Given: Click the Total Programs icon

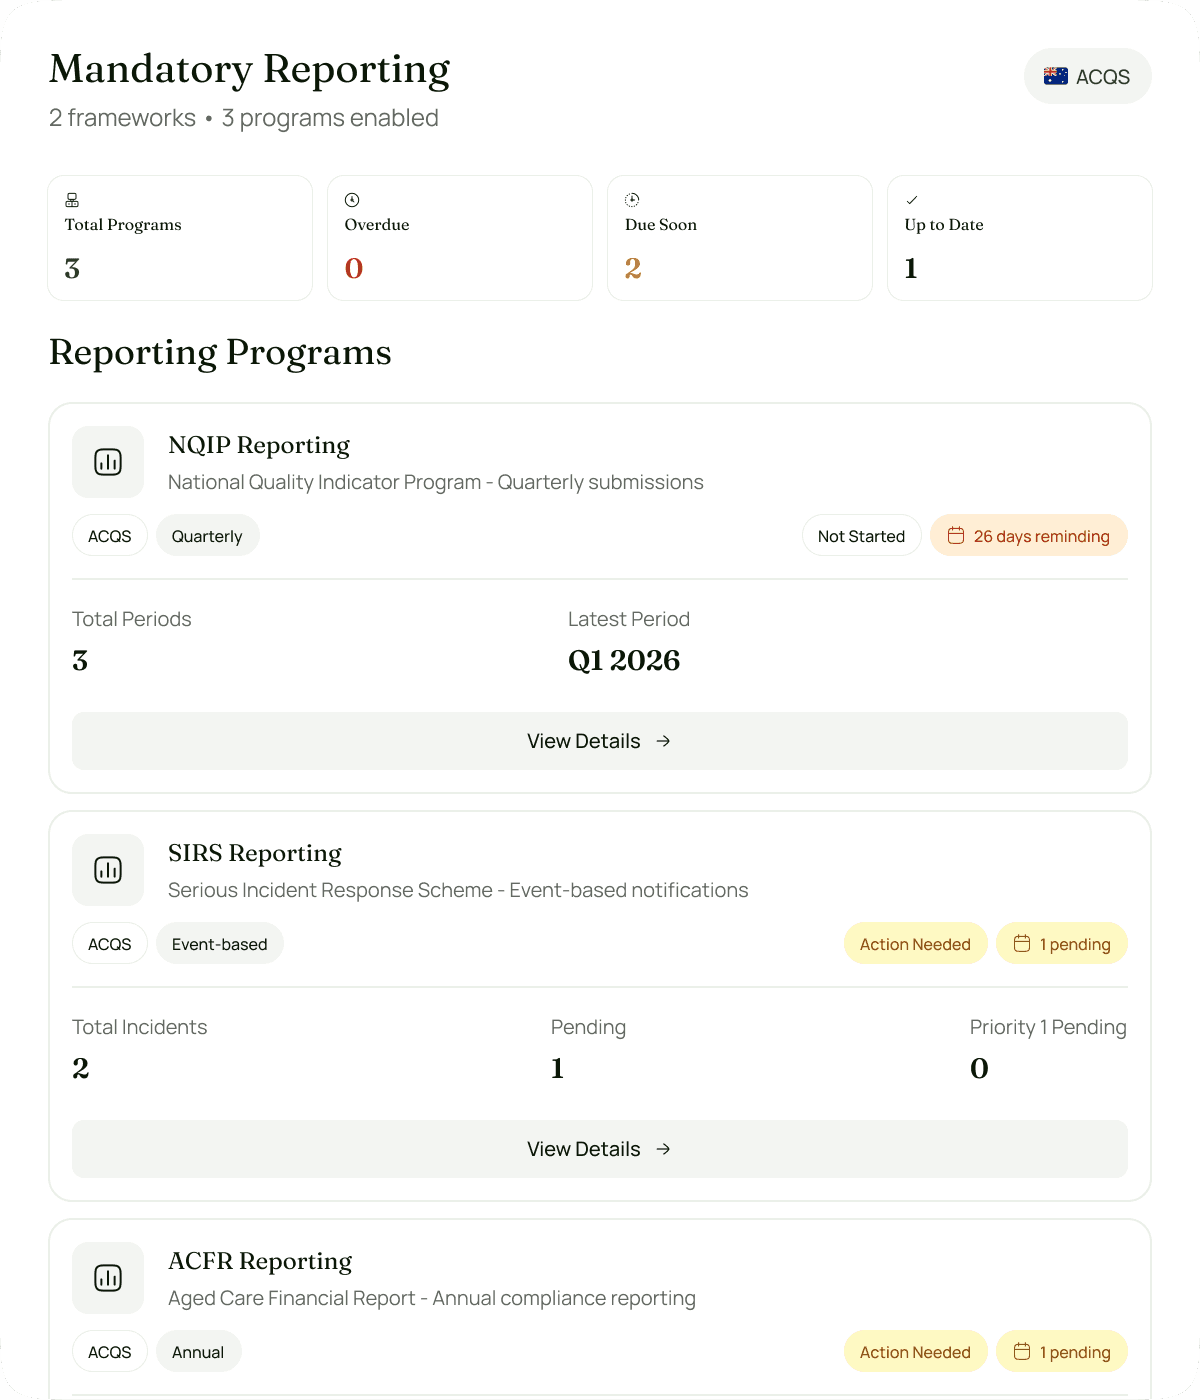Looking at the screenshot, I should coord(70,198).
